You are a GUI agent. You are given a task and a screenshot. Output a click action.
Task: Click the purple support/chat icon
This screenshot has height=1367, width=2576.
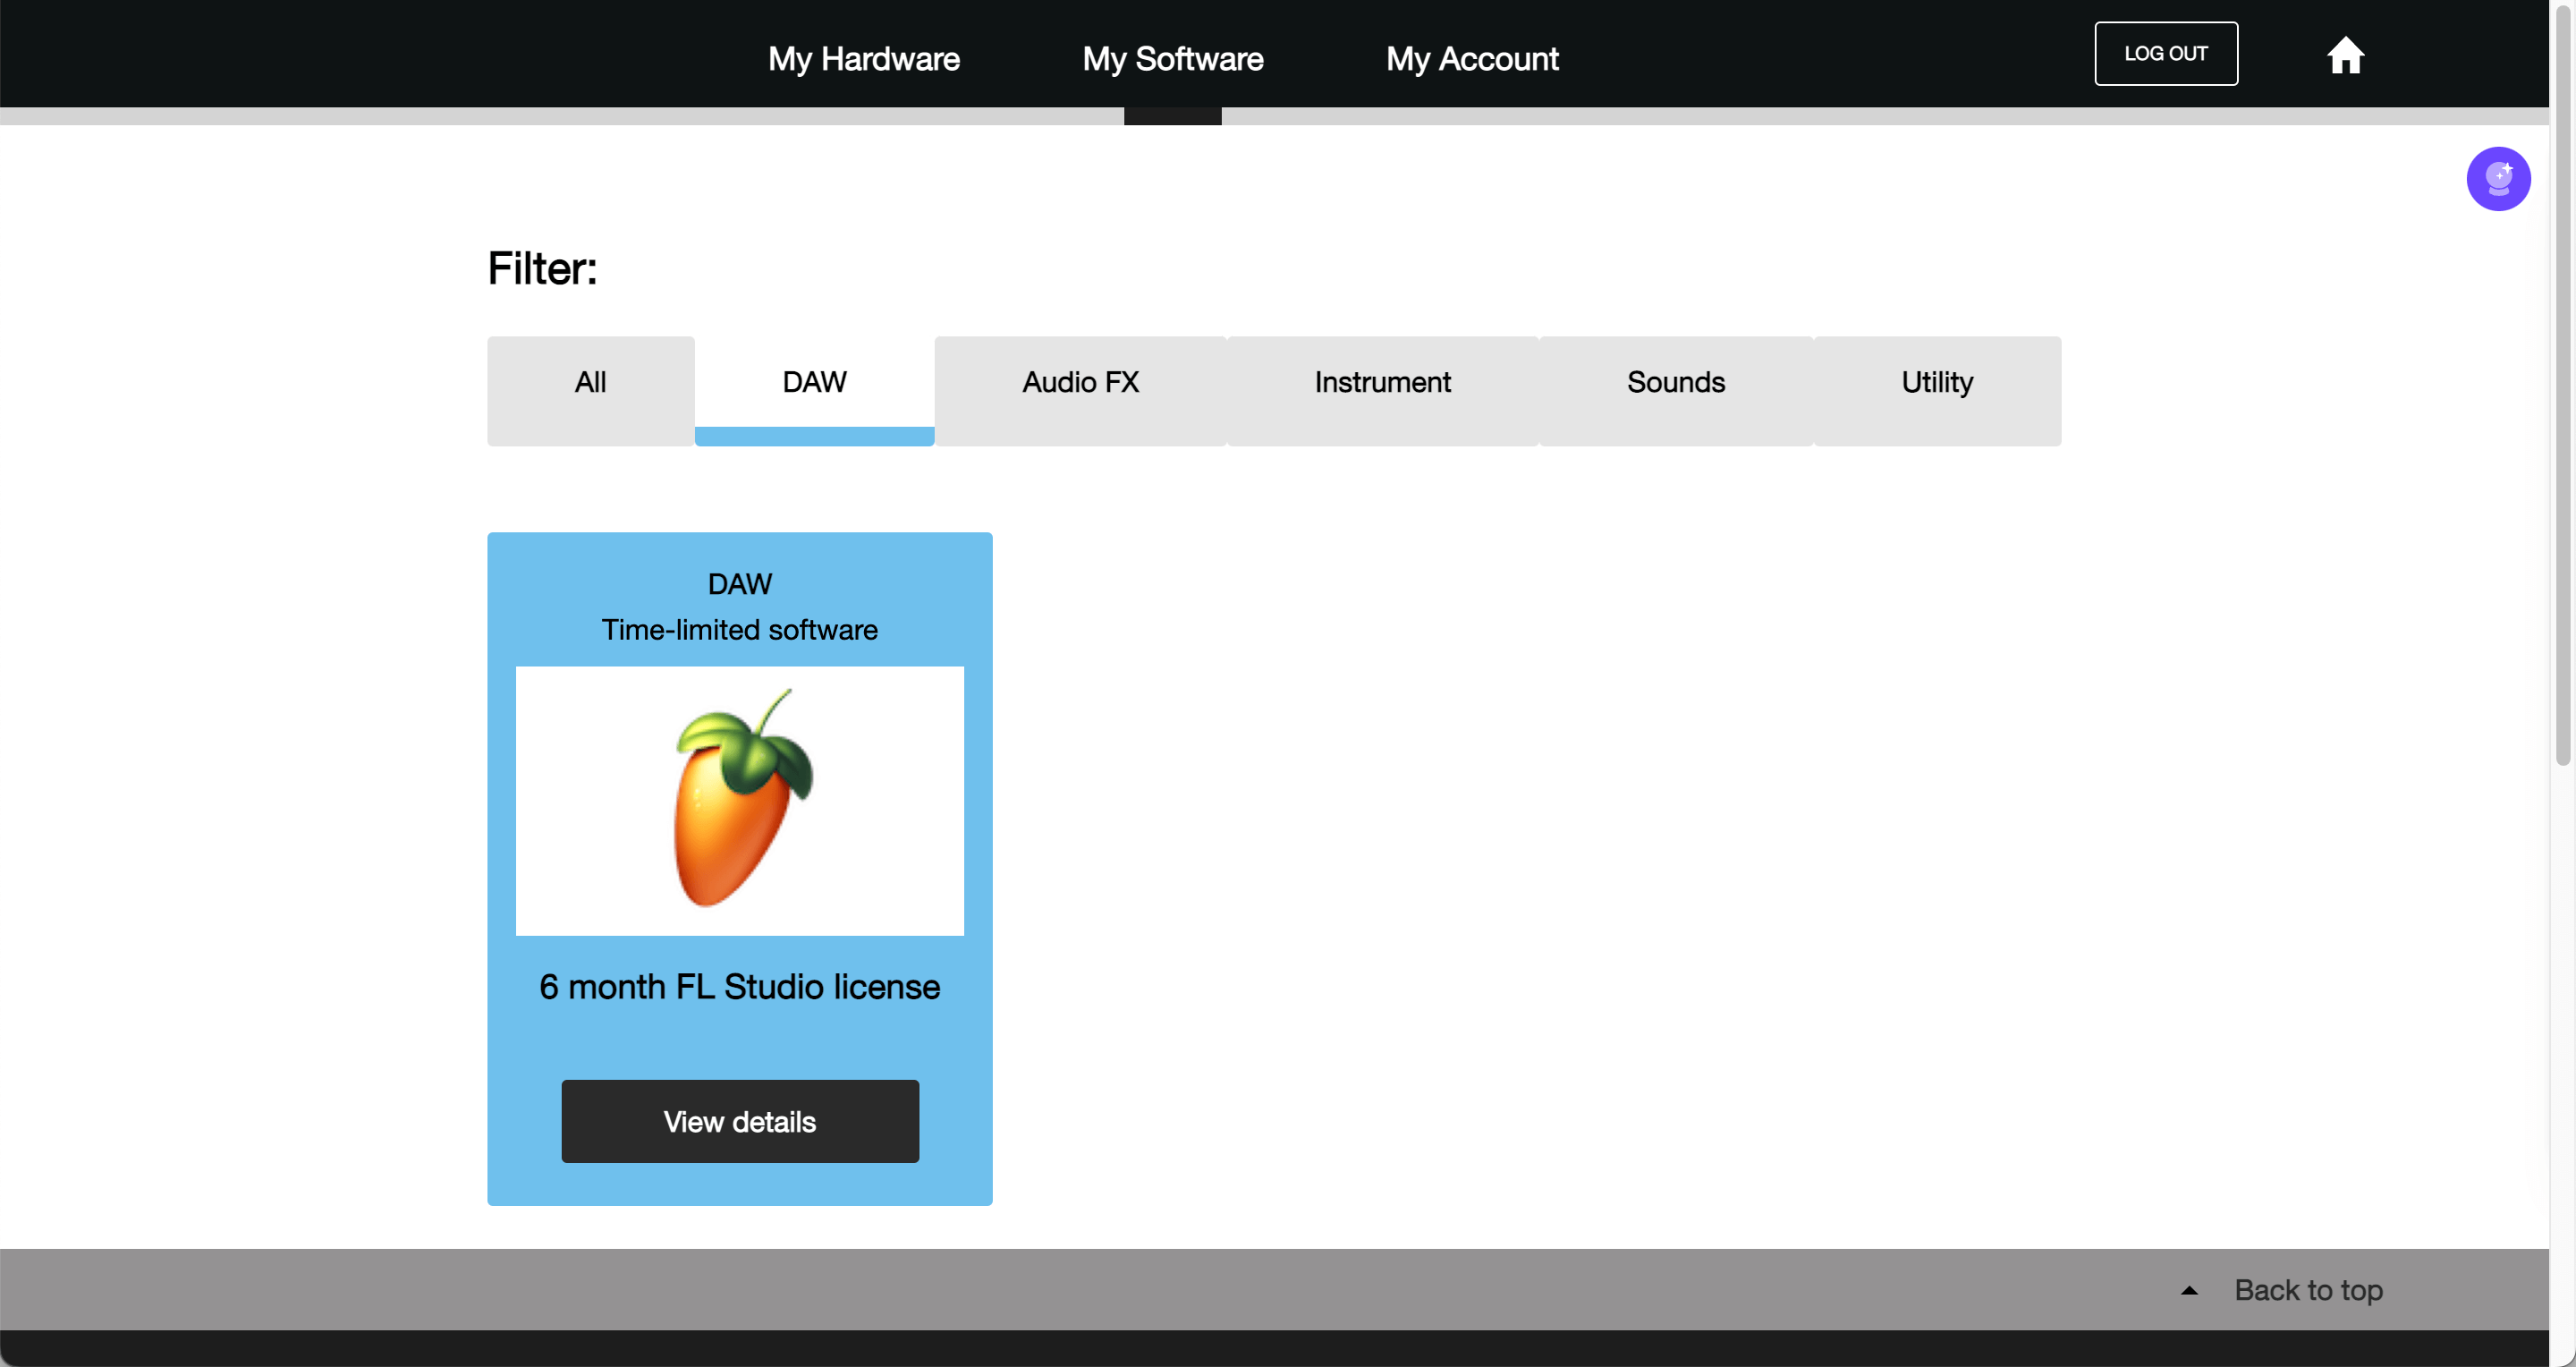coord(2497,179)
